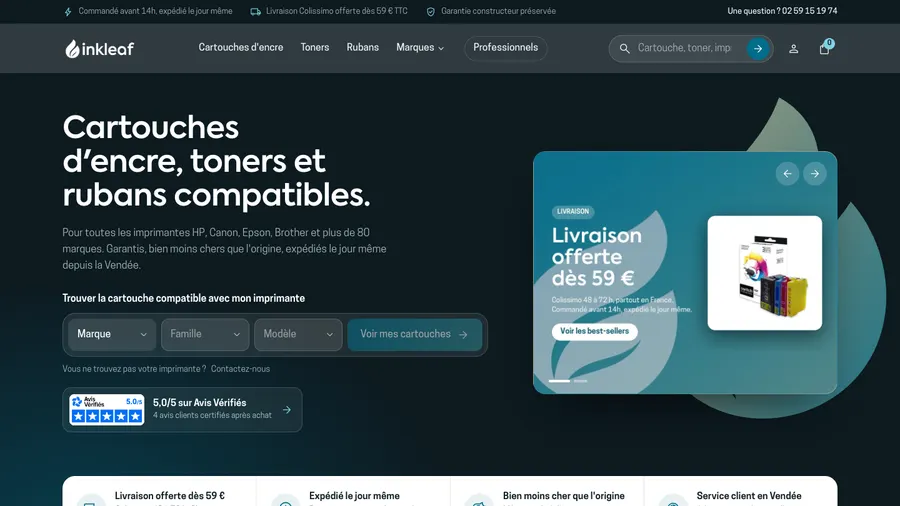This screenshot has height=506, width=900.
Task: Click Voir les best-sellers button
Action: pyautogui.click(x=595, y=332)
